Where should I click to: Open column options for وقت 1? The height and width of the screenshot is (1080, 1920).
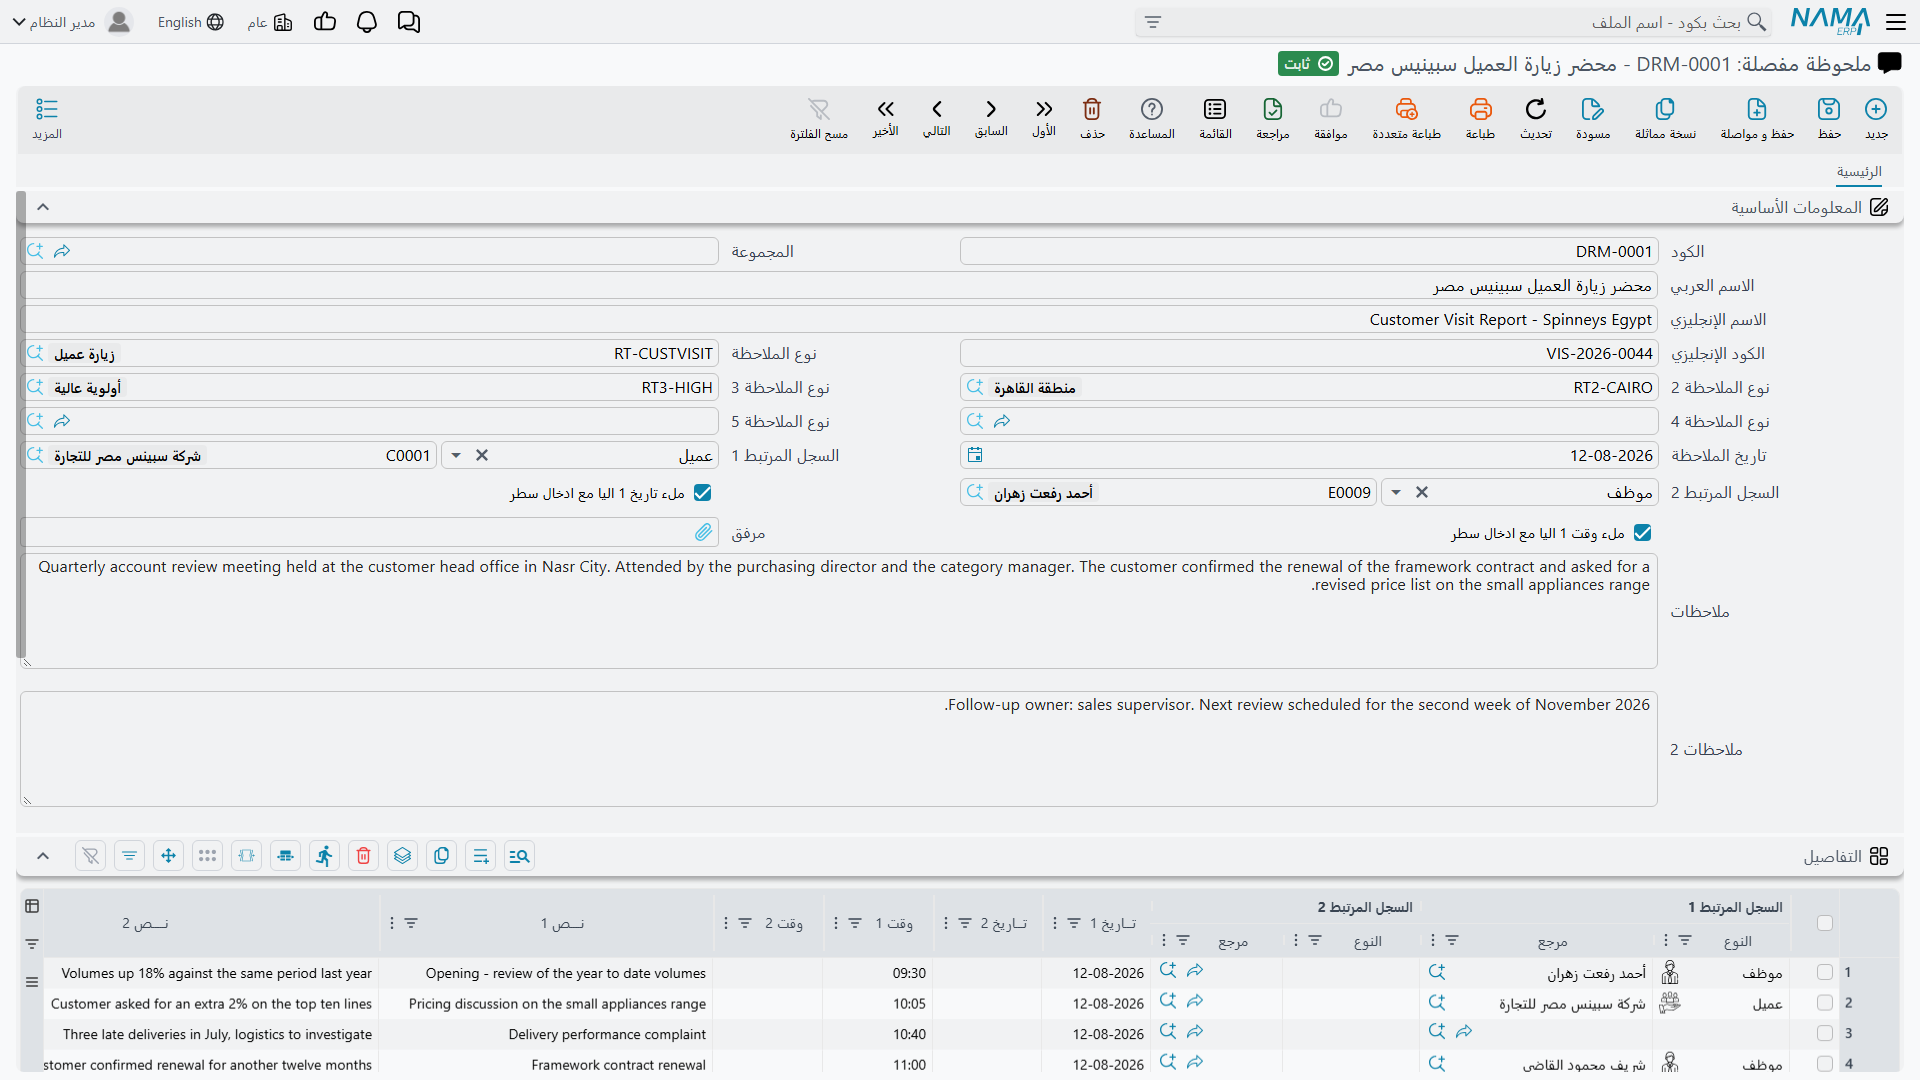pyautogui.click(x=836, y=923)
